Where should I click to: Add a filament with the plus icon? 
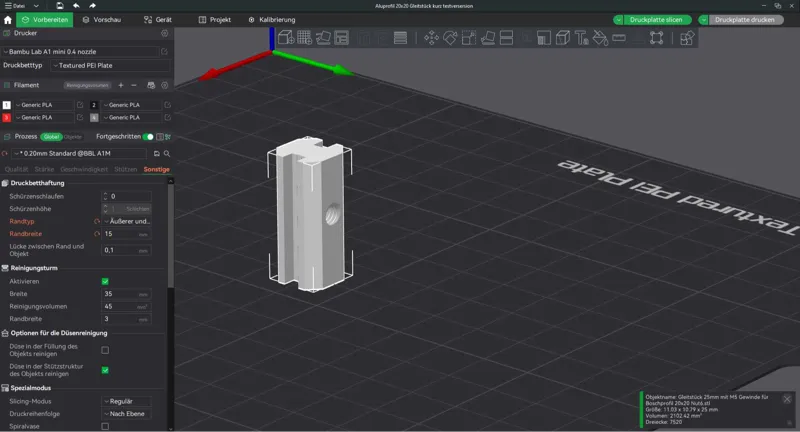(x=121, y=85)
